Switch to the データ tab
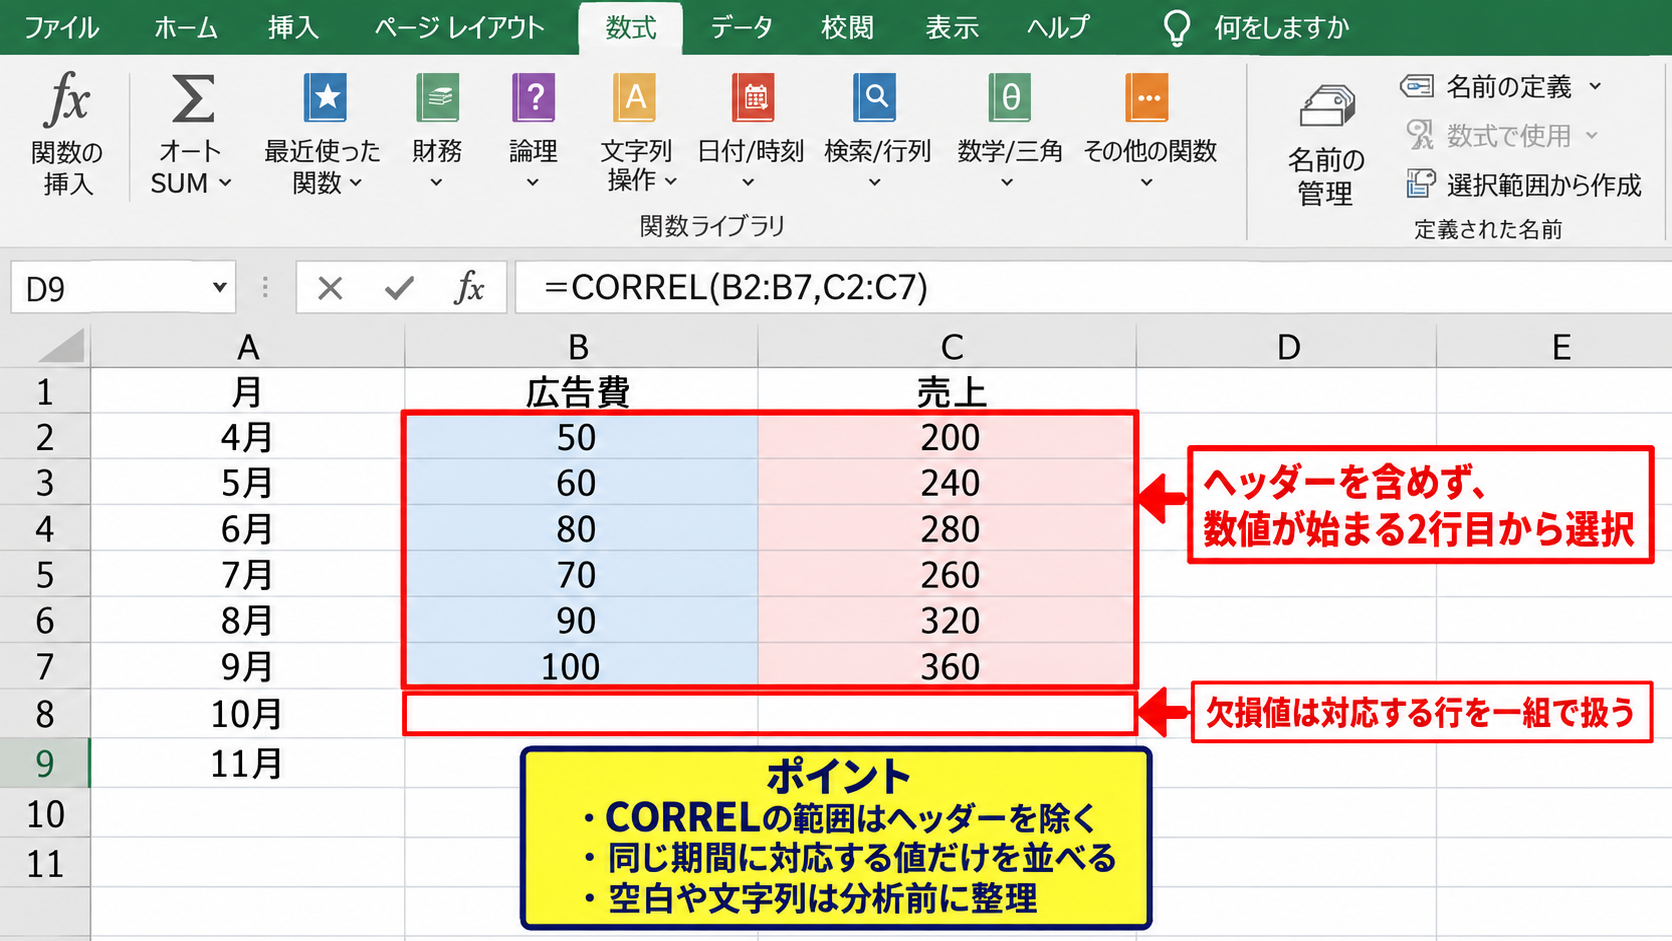 741,27
